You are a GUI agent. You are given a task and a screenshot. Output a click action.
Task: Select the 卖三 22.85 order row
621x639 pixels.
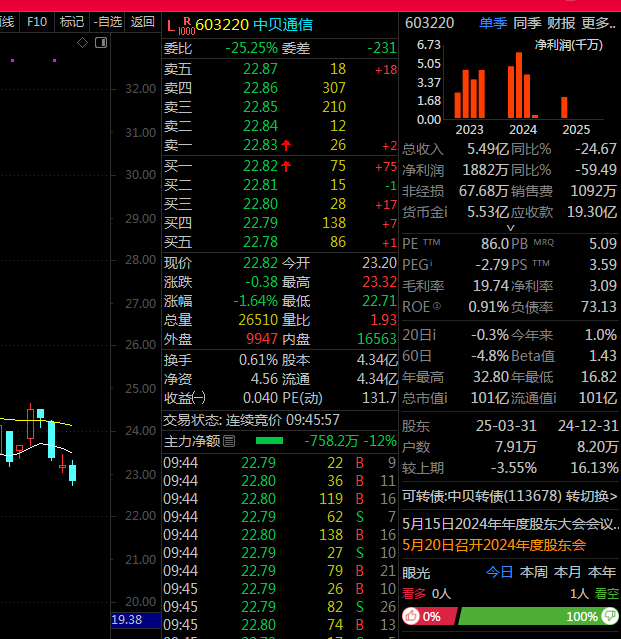(x=280, y=107)
